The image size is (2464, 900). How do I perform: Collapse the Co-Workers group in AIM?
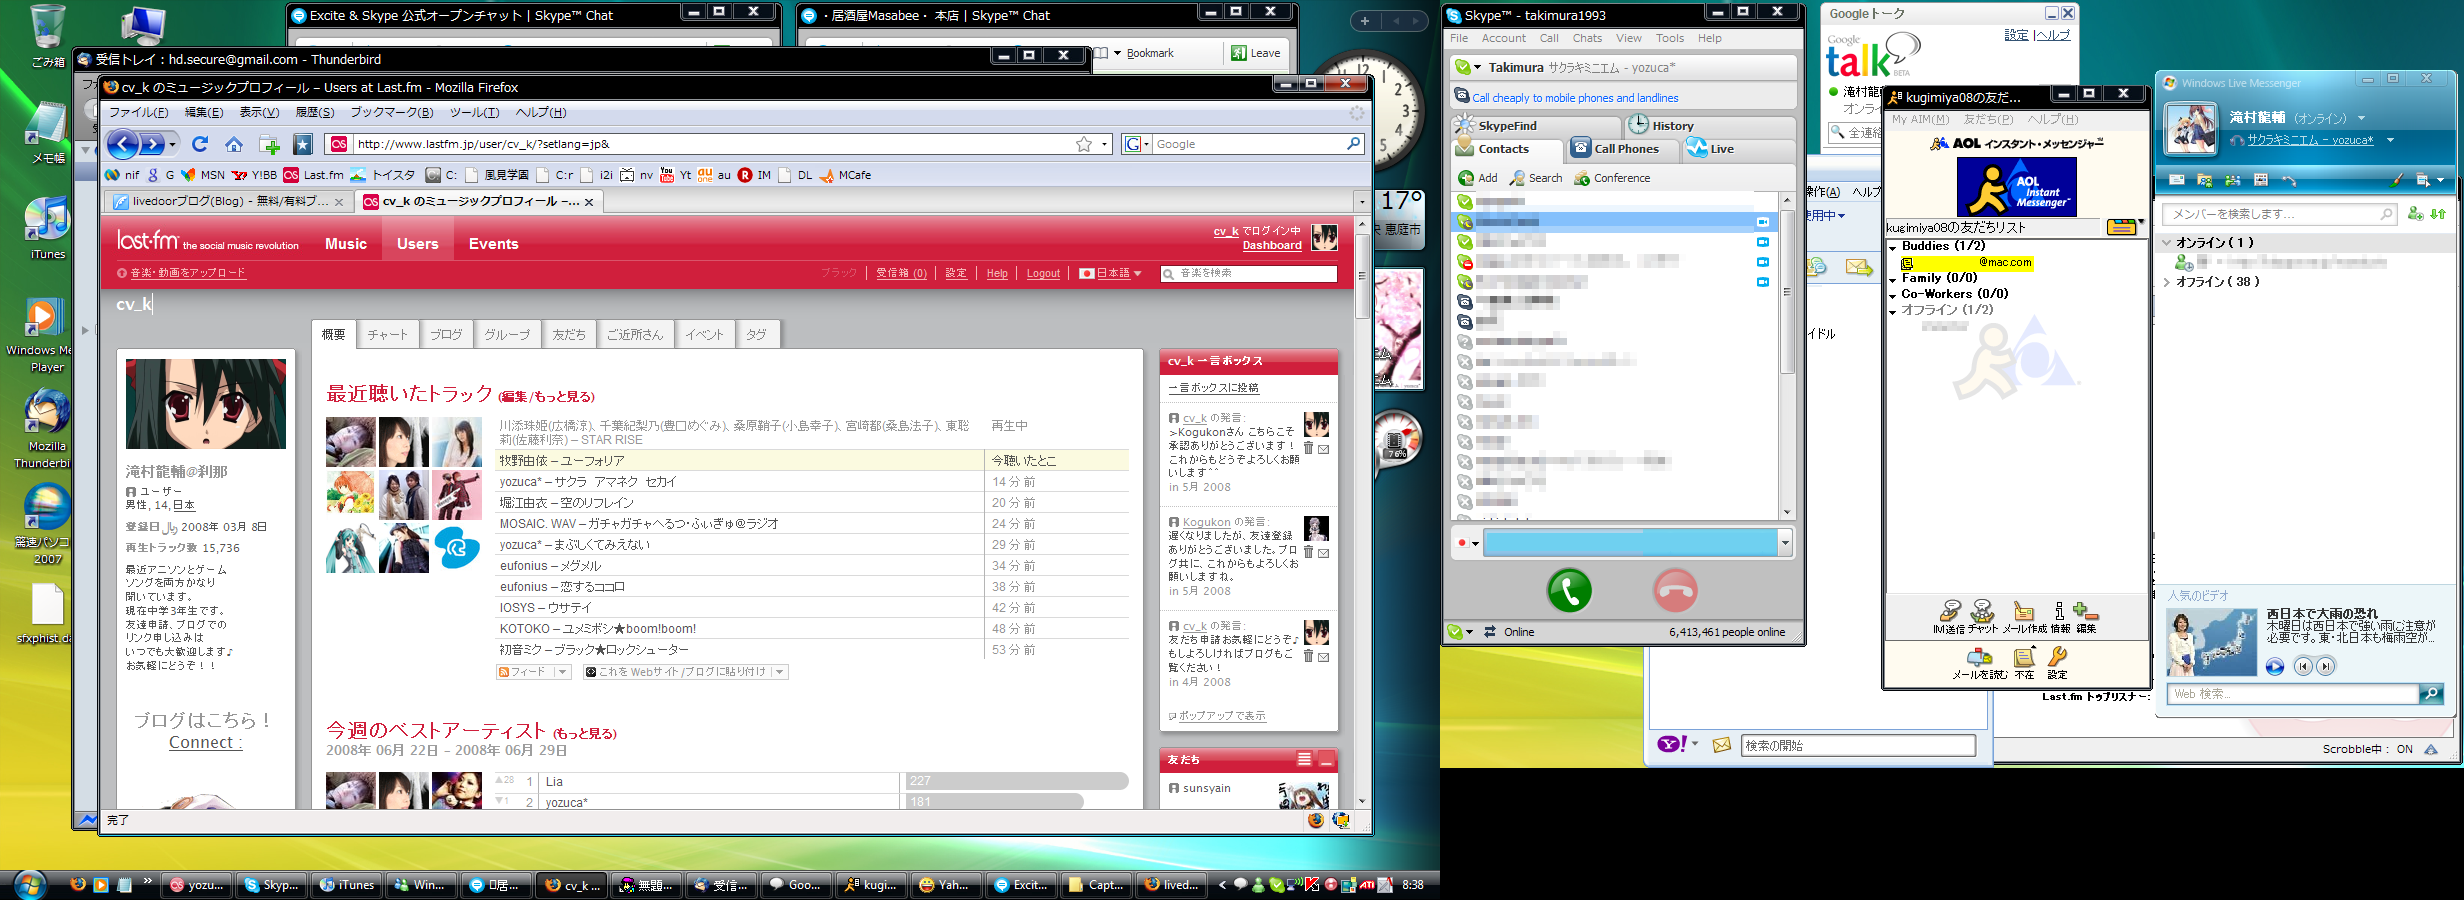[1892, 295]
